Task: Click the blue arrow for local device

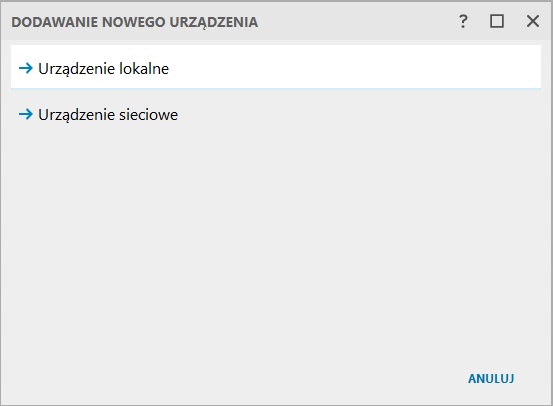Action: click(x=26, y=68)
